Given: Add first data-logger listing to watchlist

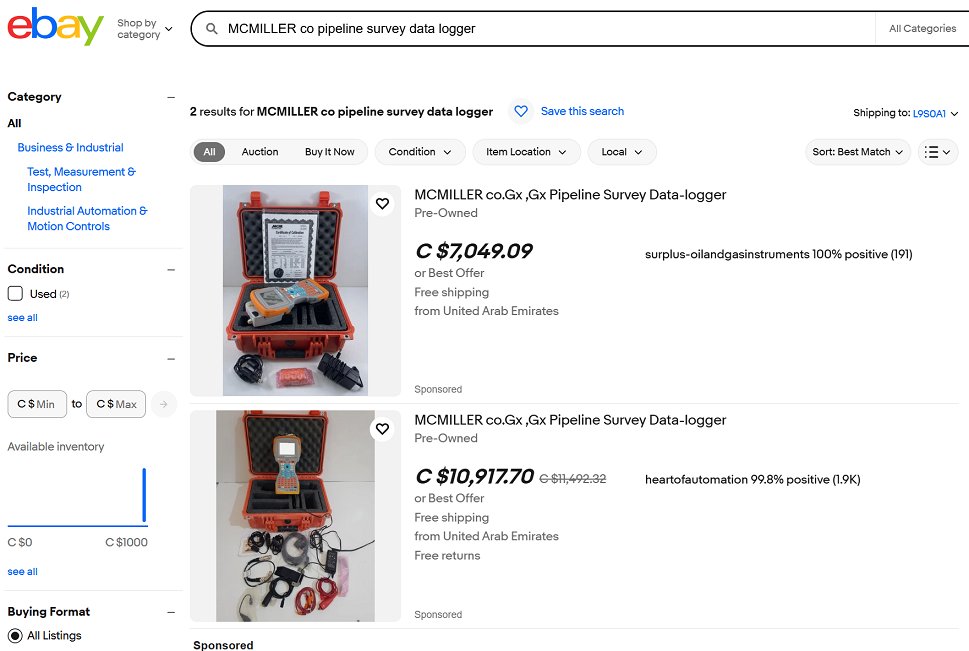Looking at the screenshot, I should pyautogui.click(x=383, y=203).
